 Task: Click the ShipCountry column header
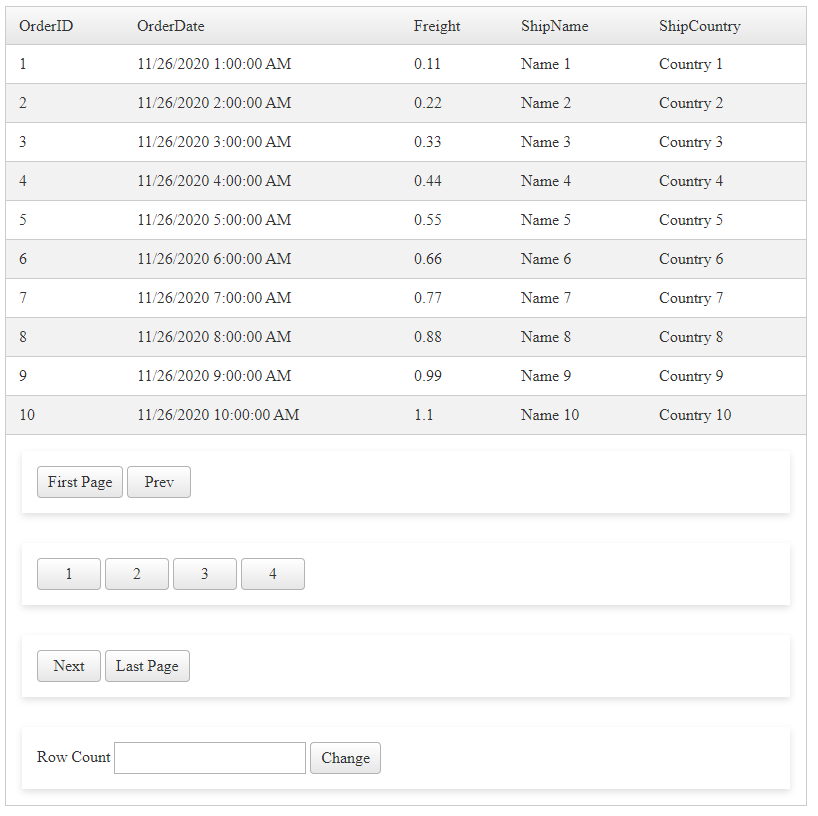pyautogui.click(x=699, y=26)
